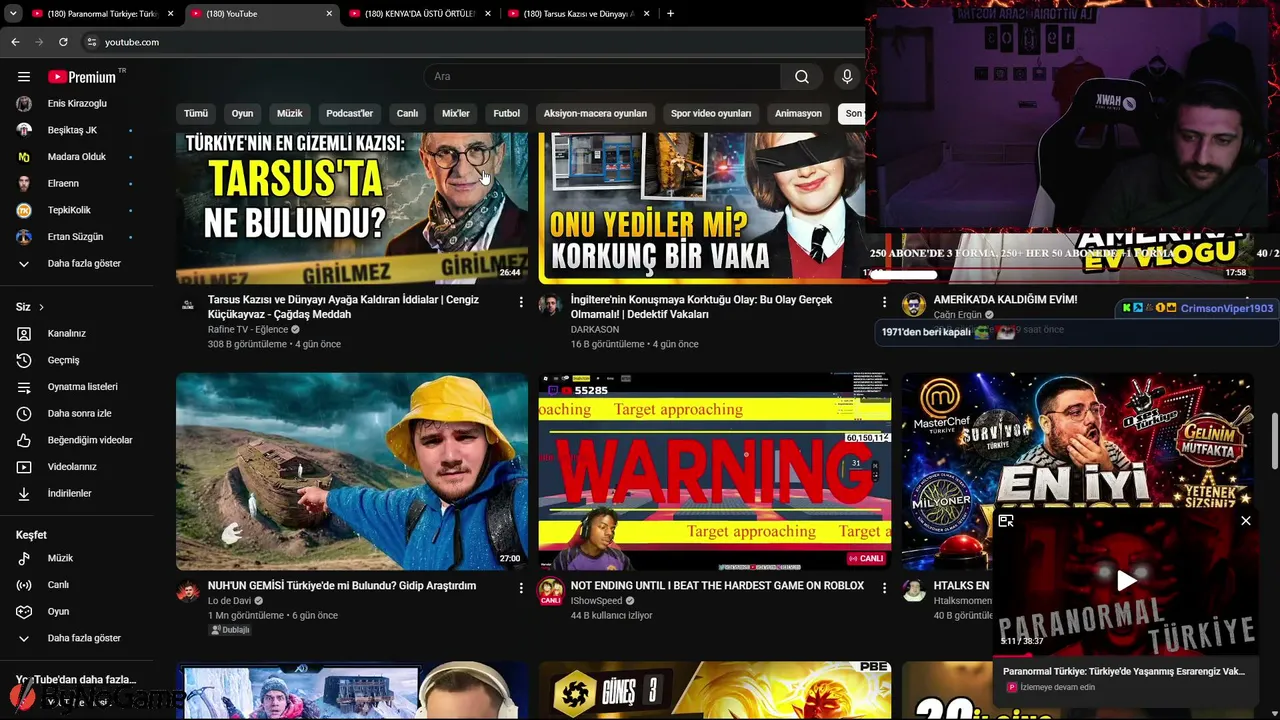Open the DARKASON channel avatar
The height and width of the screenshot is (720, 1280).
pyautogui.click(x=550, y=304)
